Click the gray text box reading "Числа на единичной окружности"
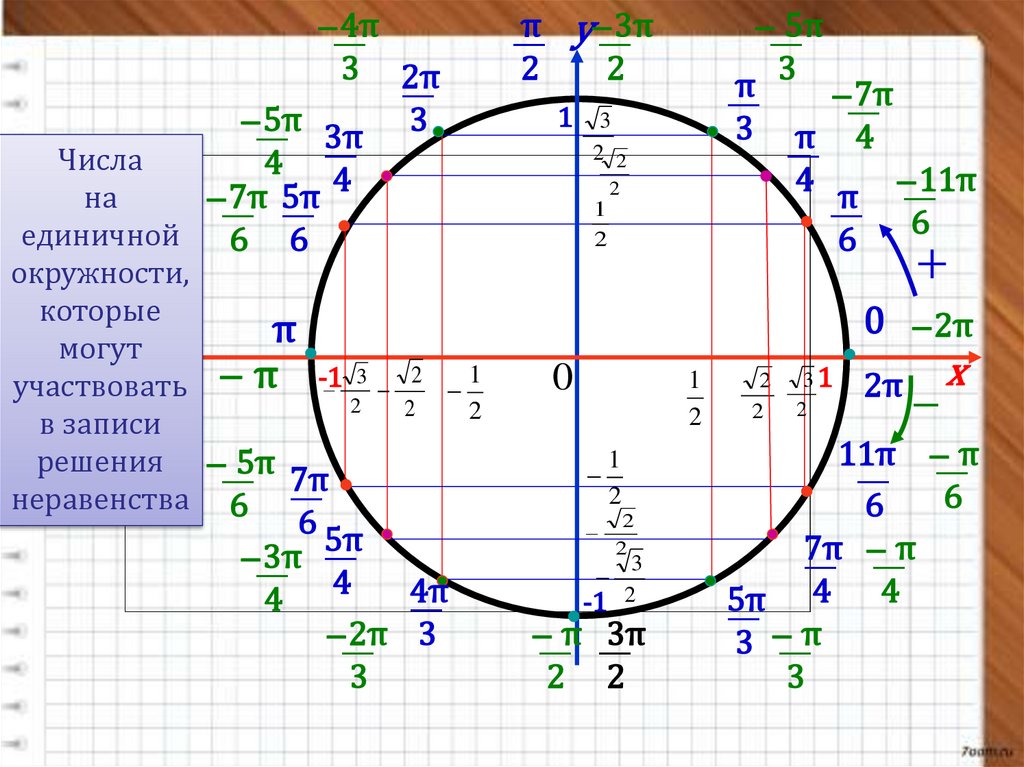The image size is (1024, 767). tap(101, 330)
